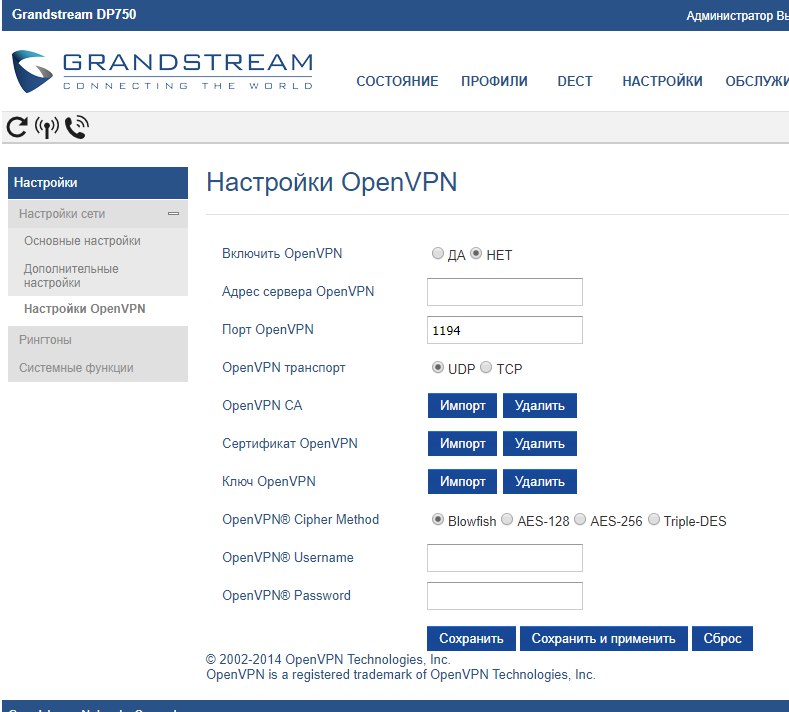This screenshot has height=712, width=789.
Task: Click the Grandstream DP750 title text
Action: point(74,14)
